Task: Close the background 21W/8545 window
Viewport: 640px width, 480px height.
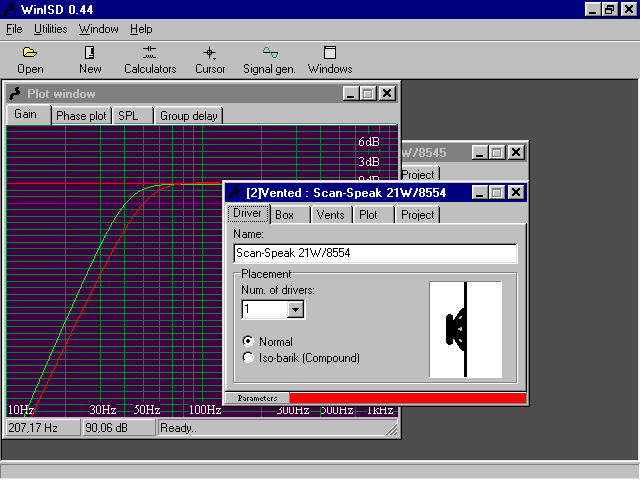Action: [x=516, y=152]
